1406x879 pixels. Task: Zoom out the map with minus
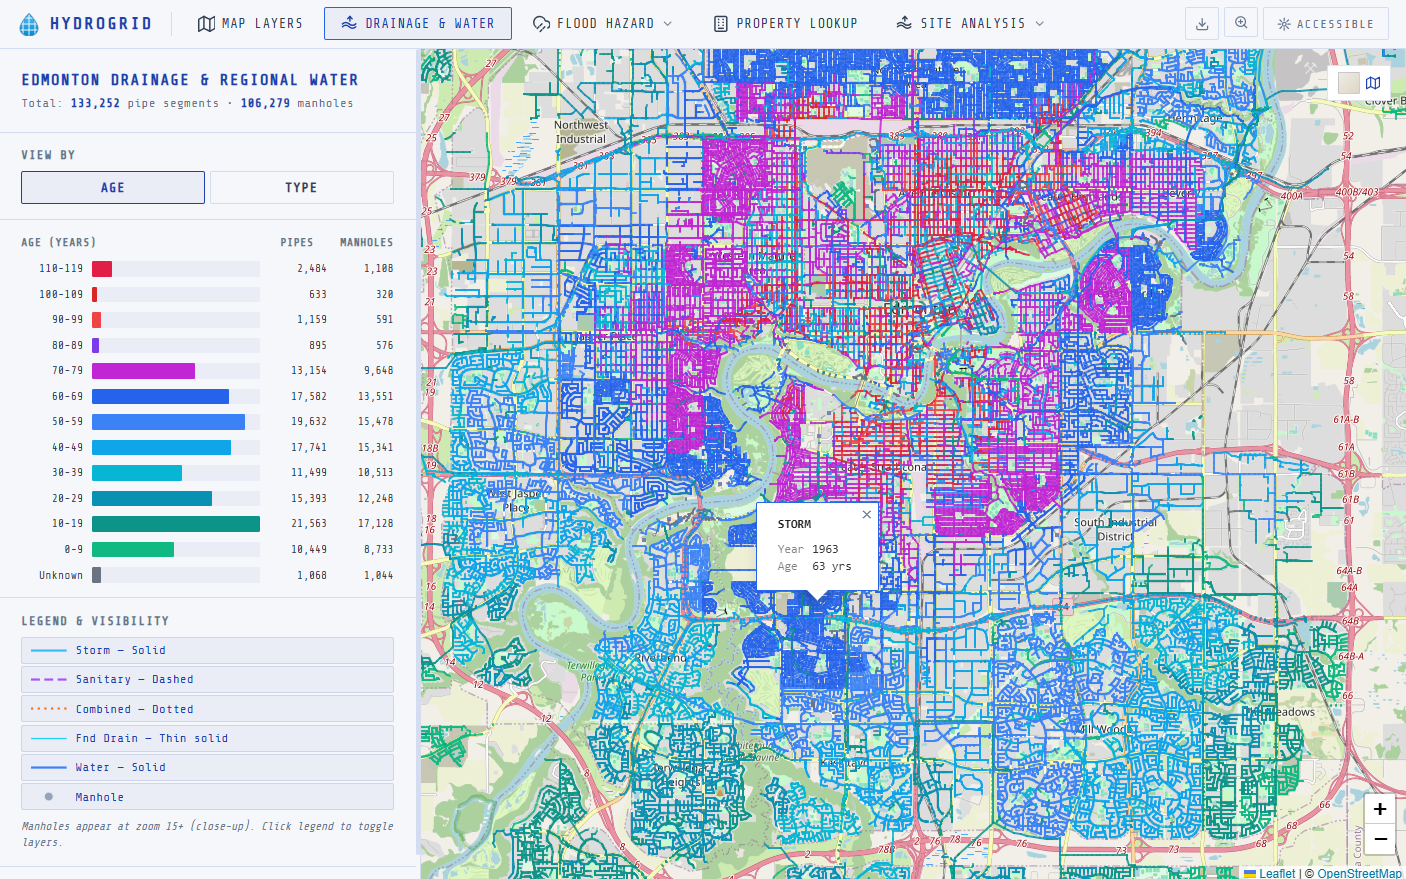[1380, 840]
